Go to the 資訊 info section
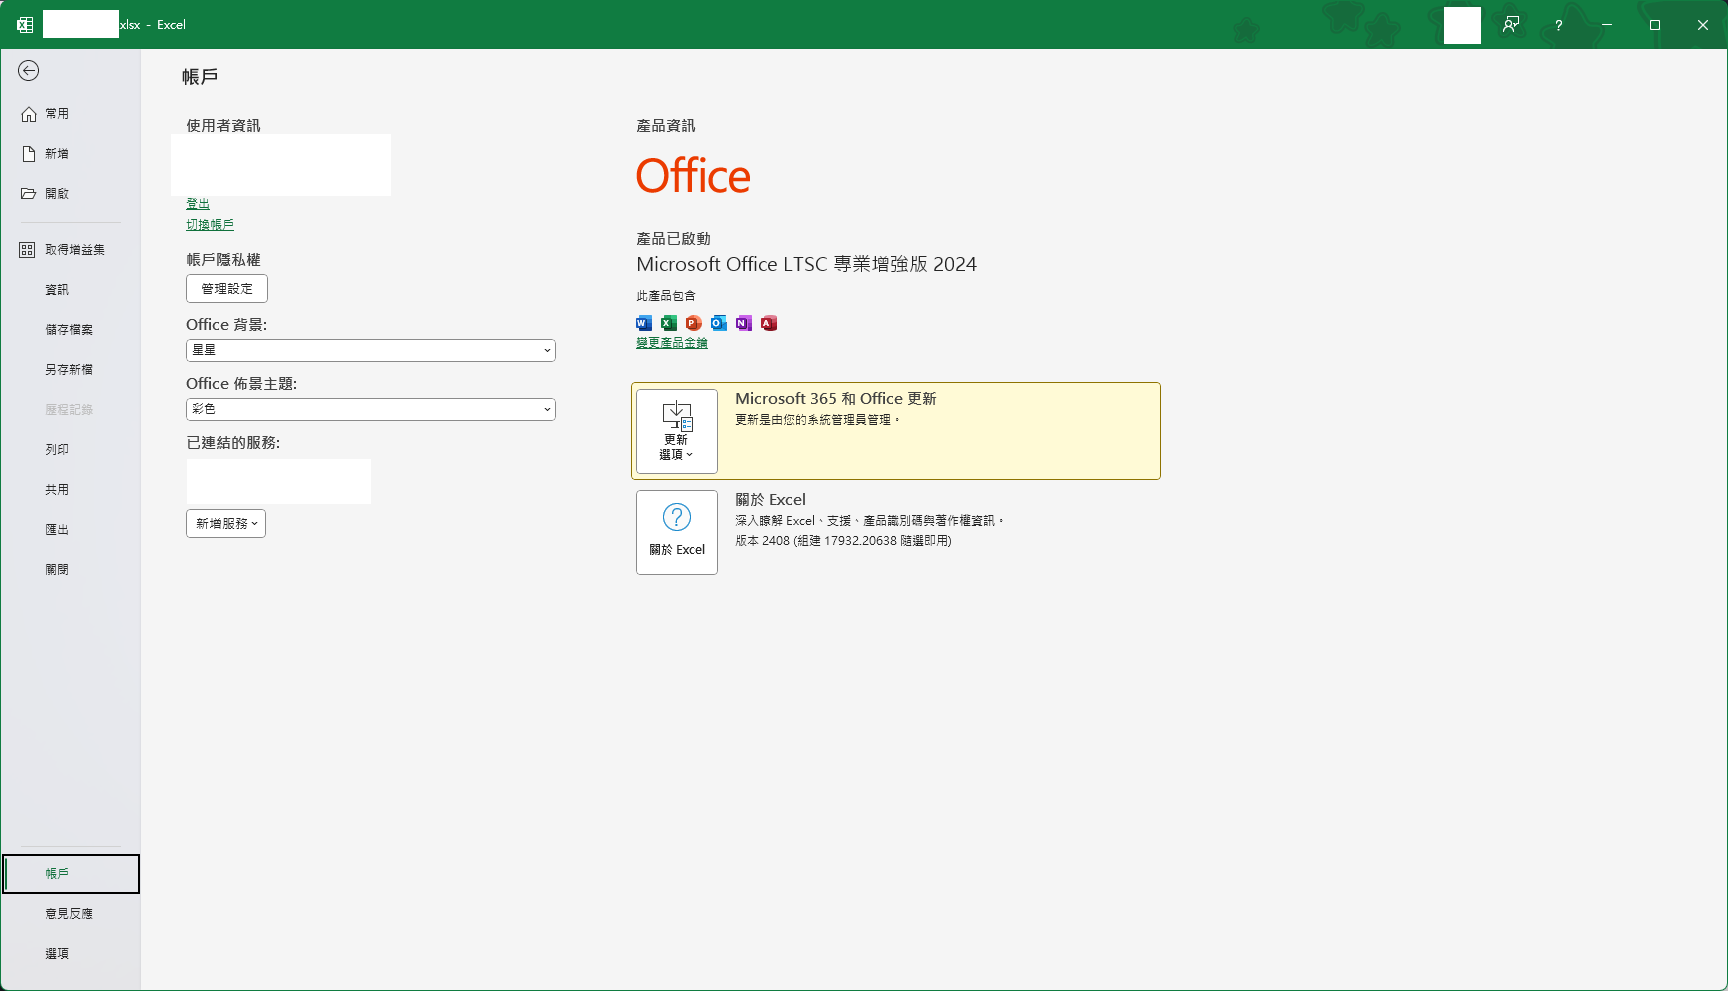The height and width of the screenshot is (991, 1728). (x=70, y=290)
